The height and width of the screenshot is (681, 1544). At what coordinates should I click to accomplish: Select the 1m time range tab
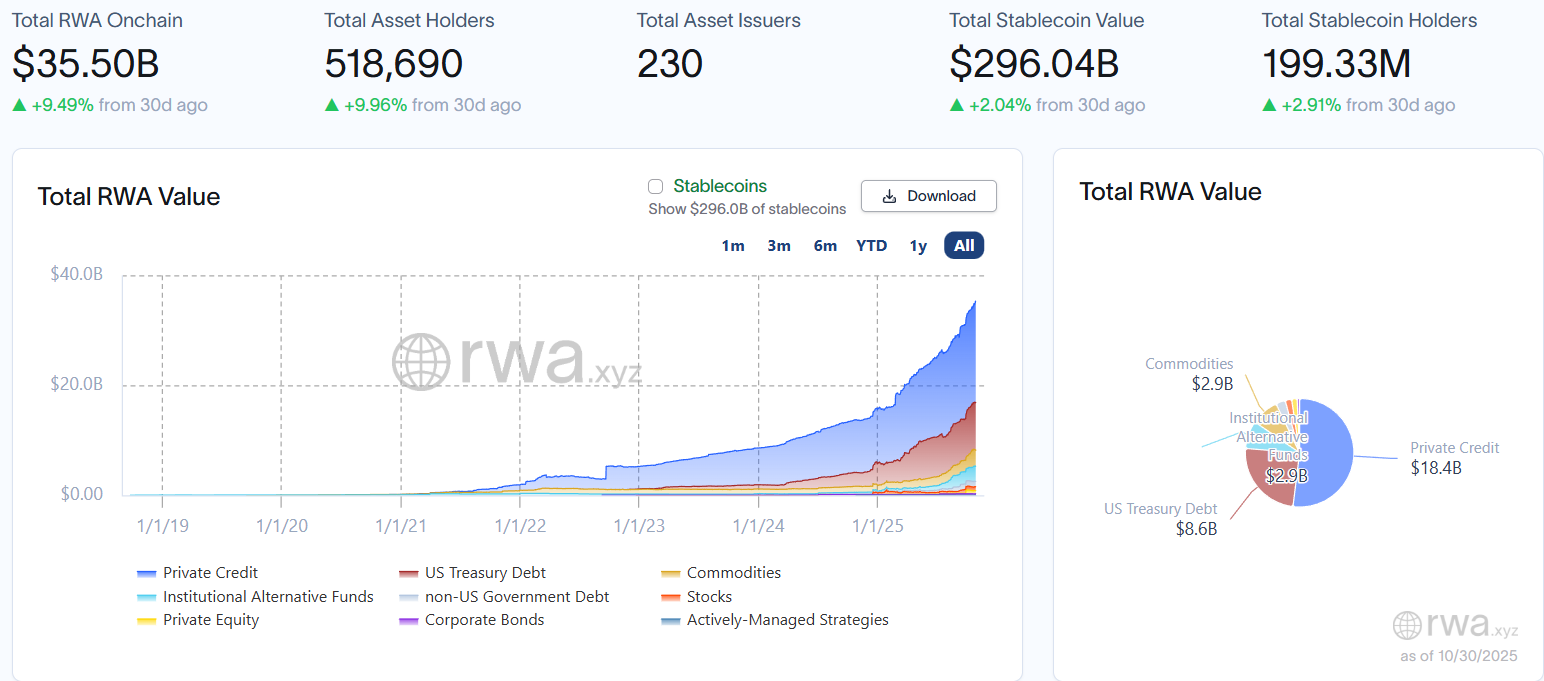click(x=733, y=245)
